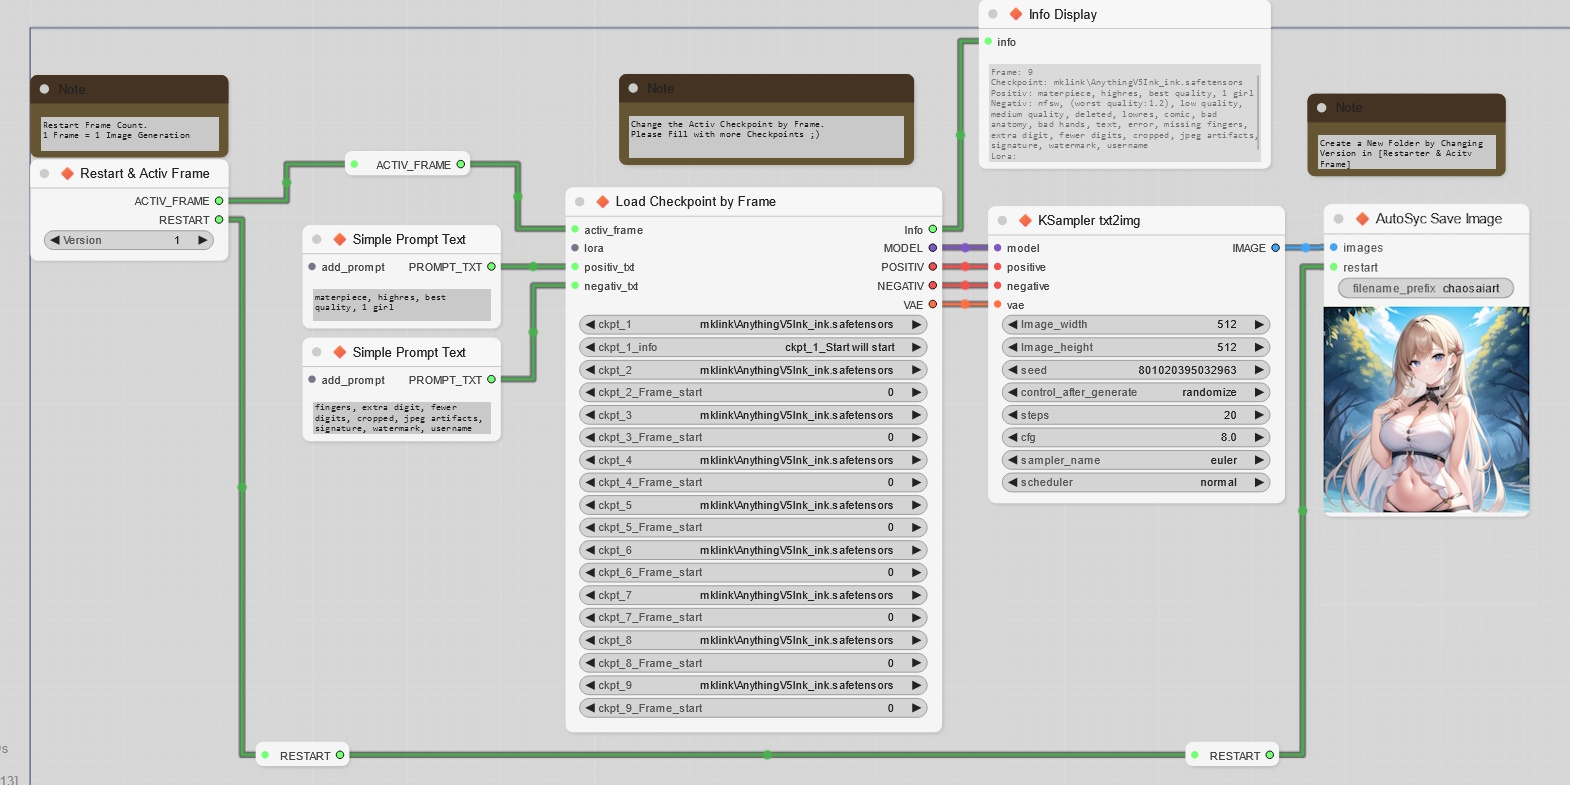Image resolution: width=1570 pixels, height=785 pixels.
Task: Click the diamond icon on AutoSyc Save Image
Action: click(x=1362, y=219)
